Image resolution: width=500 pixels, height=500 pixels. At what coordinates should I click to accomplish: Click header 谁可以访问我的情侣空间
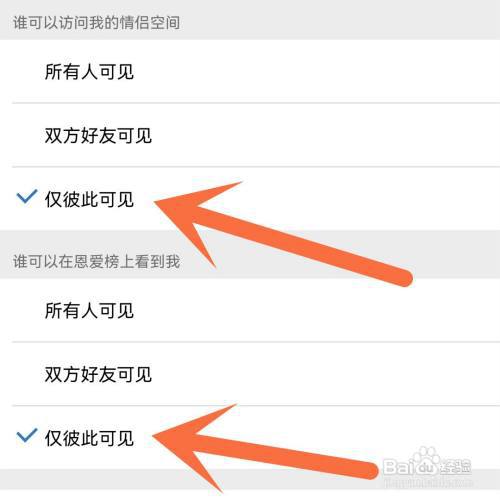tap(97, 23)
